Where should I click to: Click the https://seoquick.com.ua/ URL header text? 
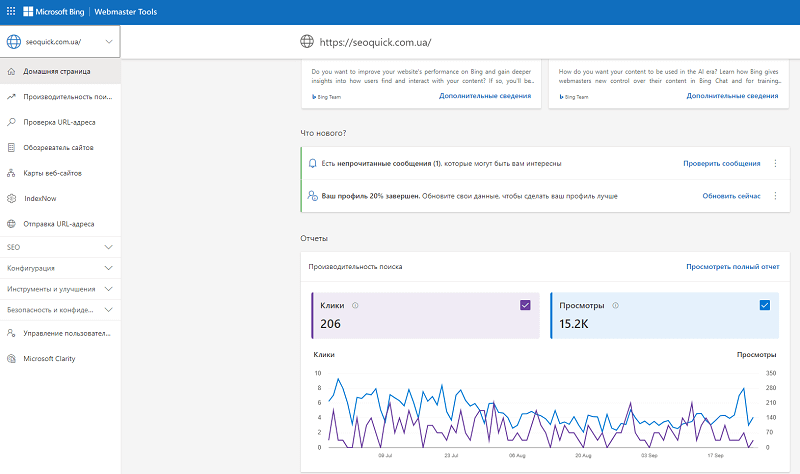375,42
